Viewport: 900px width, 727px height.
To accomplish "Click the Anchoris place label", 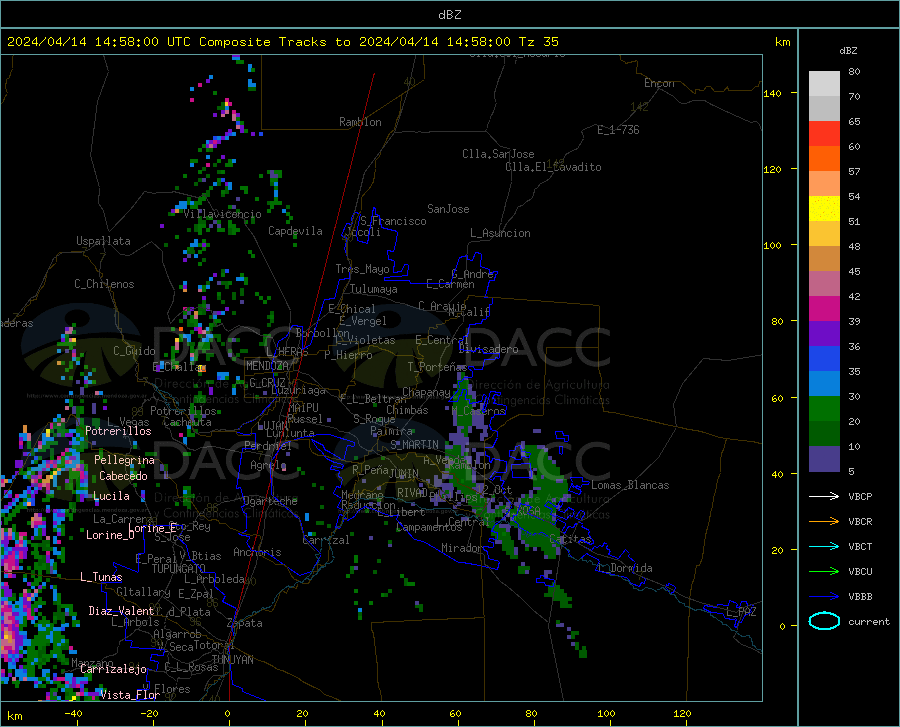I will click(x=257, y=553).
